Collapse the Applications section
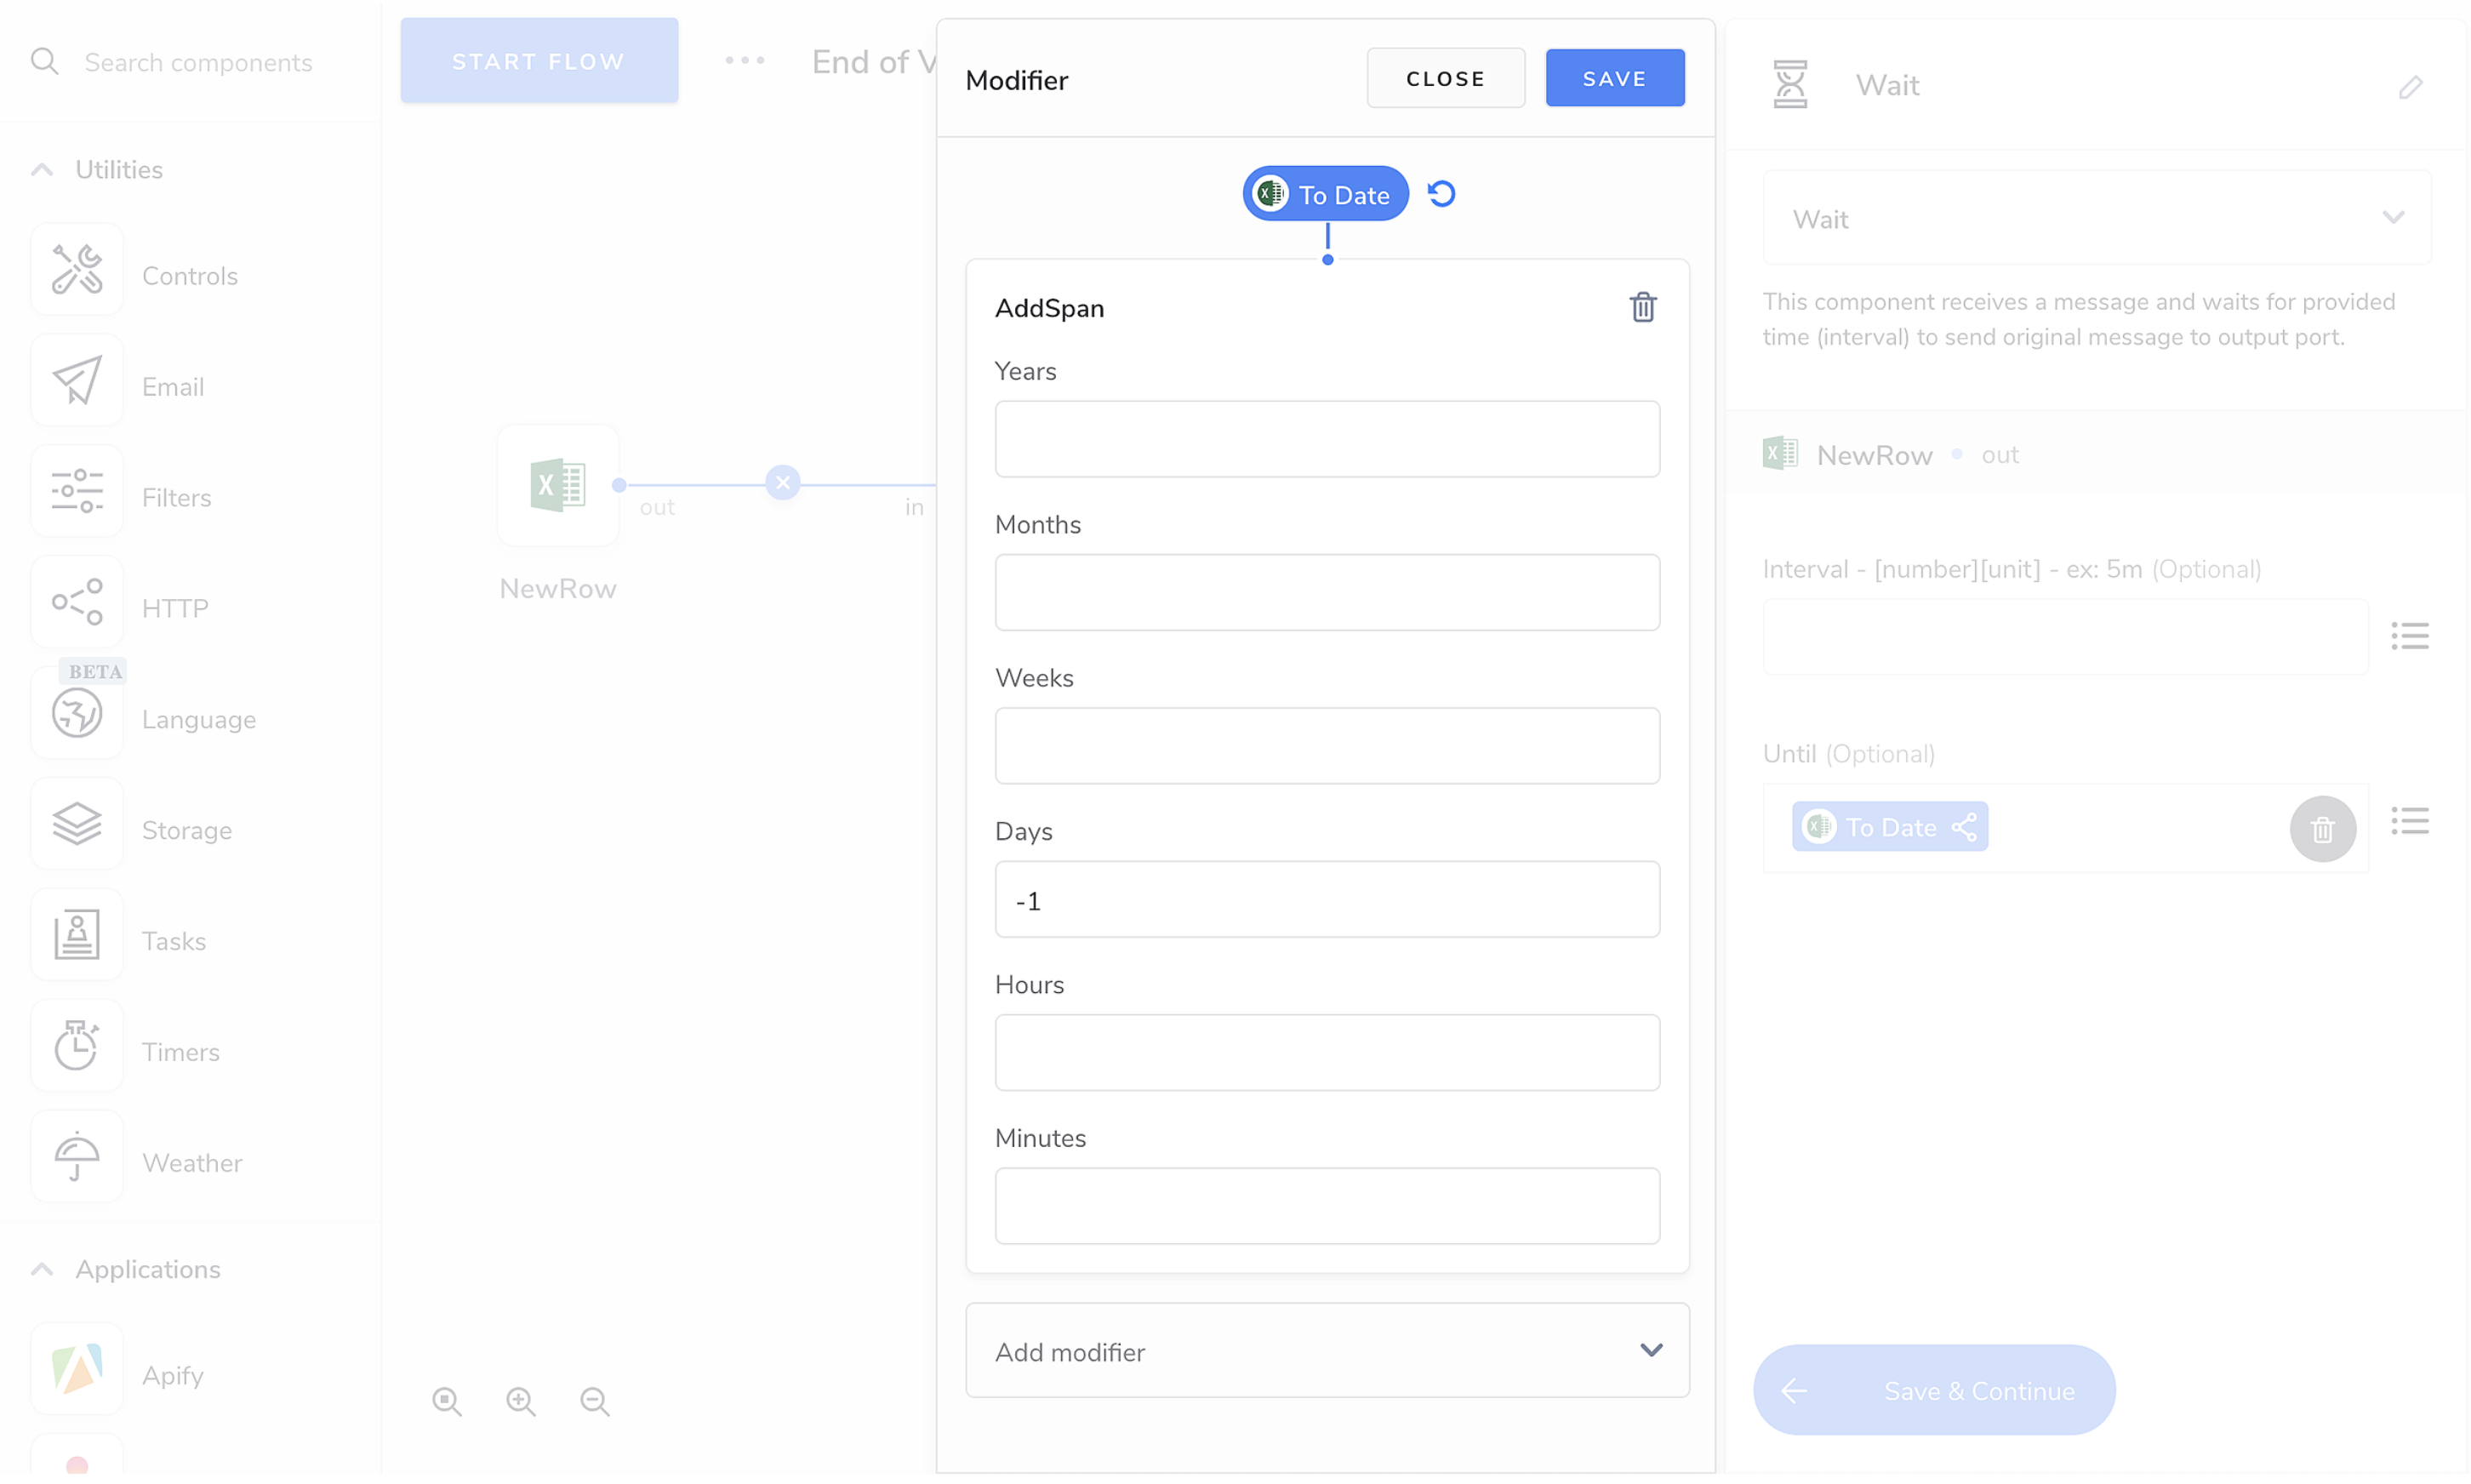 (42, 1269)
